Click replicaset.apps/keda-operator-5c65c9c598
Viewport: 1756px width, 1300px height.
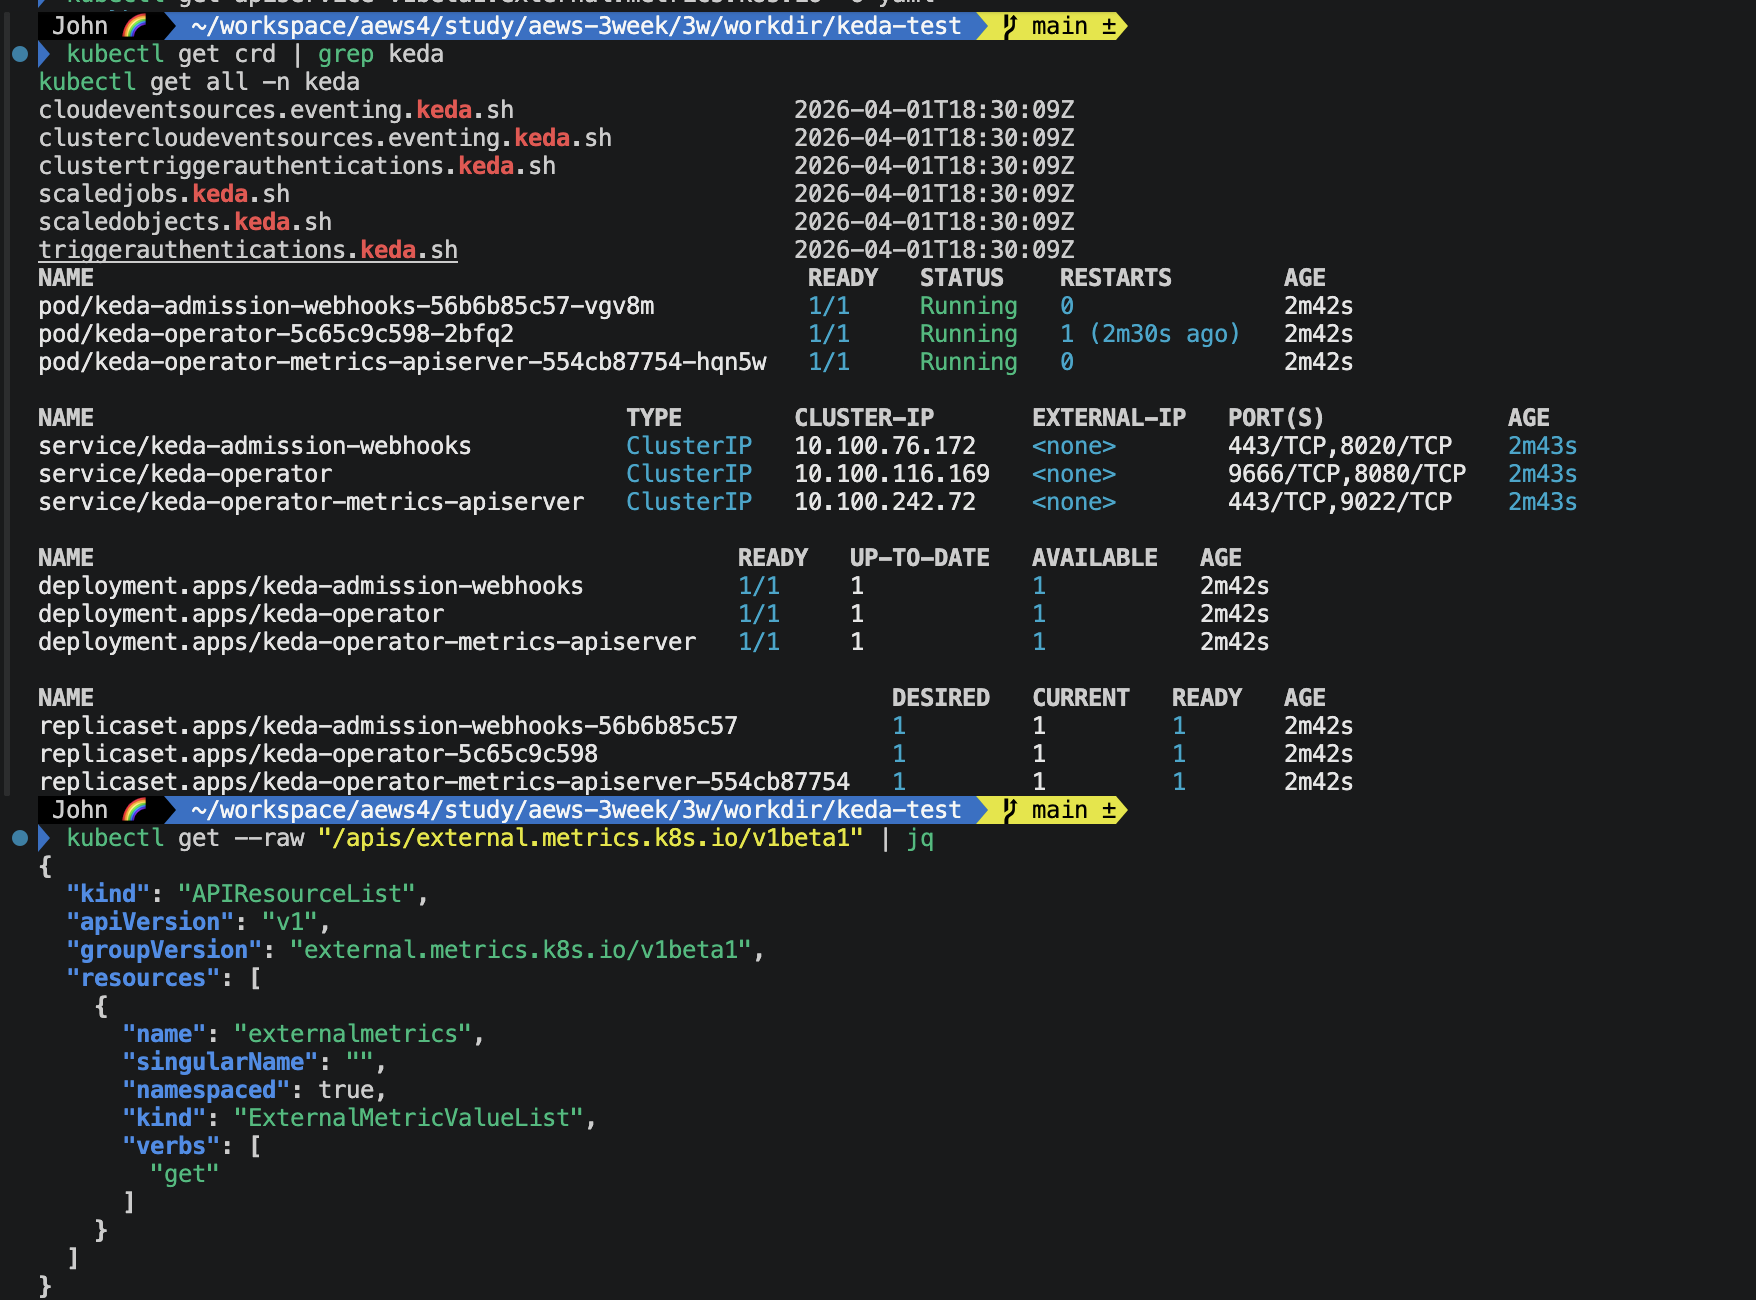point(318,754)
